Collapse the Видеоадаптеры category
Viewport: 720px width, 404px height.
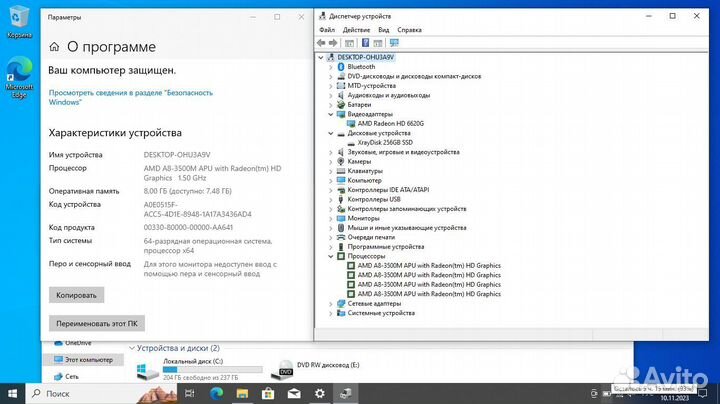(331, 114)
